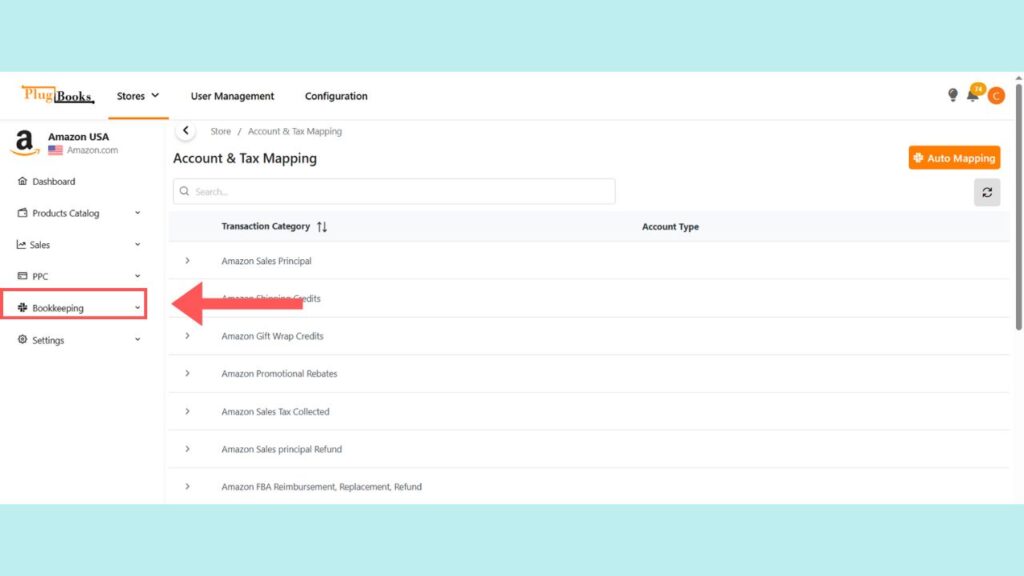
Task: Click the Auto Mapping button
Action: point(954,158)
